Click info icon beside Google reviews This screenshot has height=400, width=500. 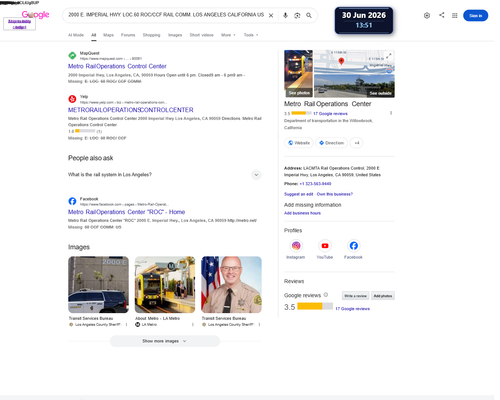tap(326, 295)
